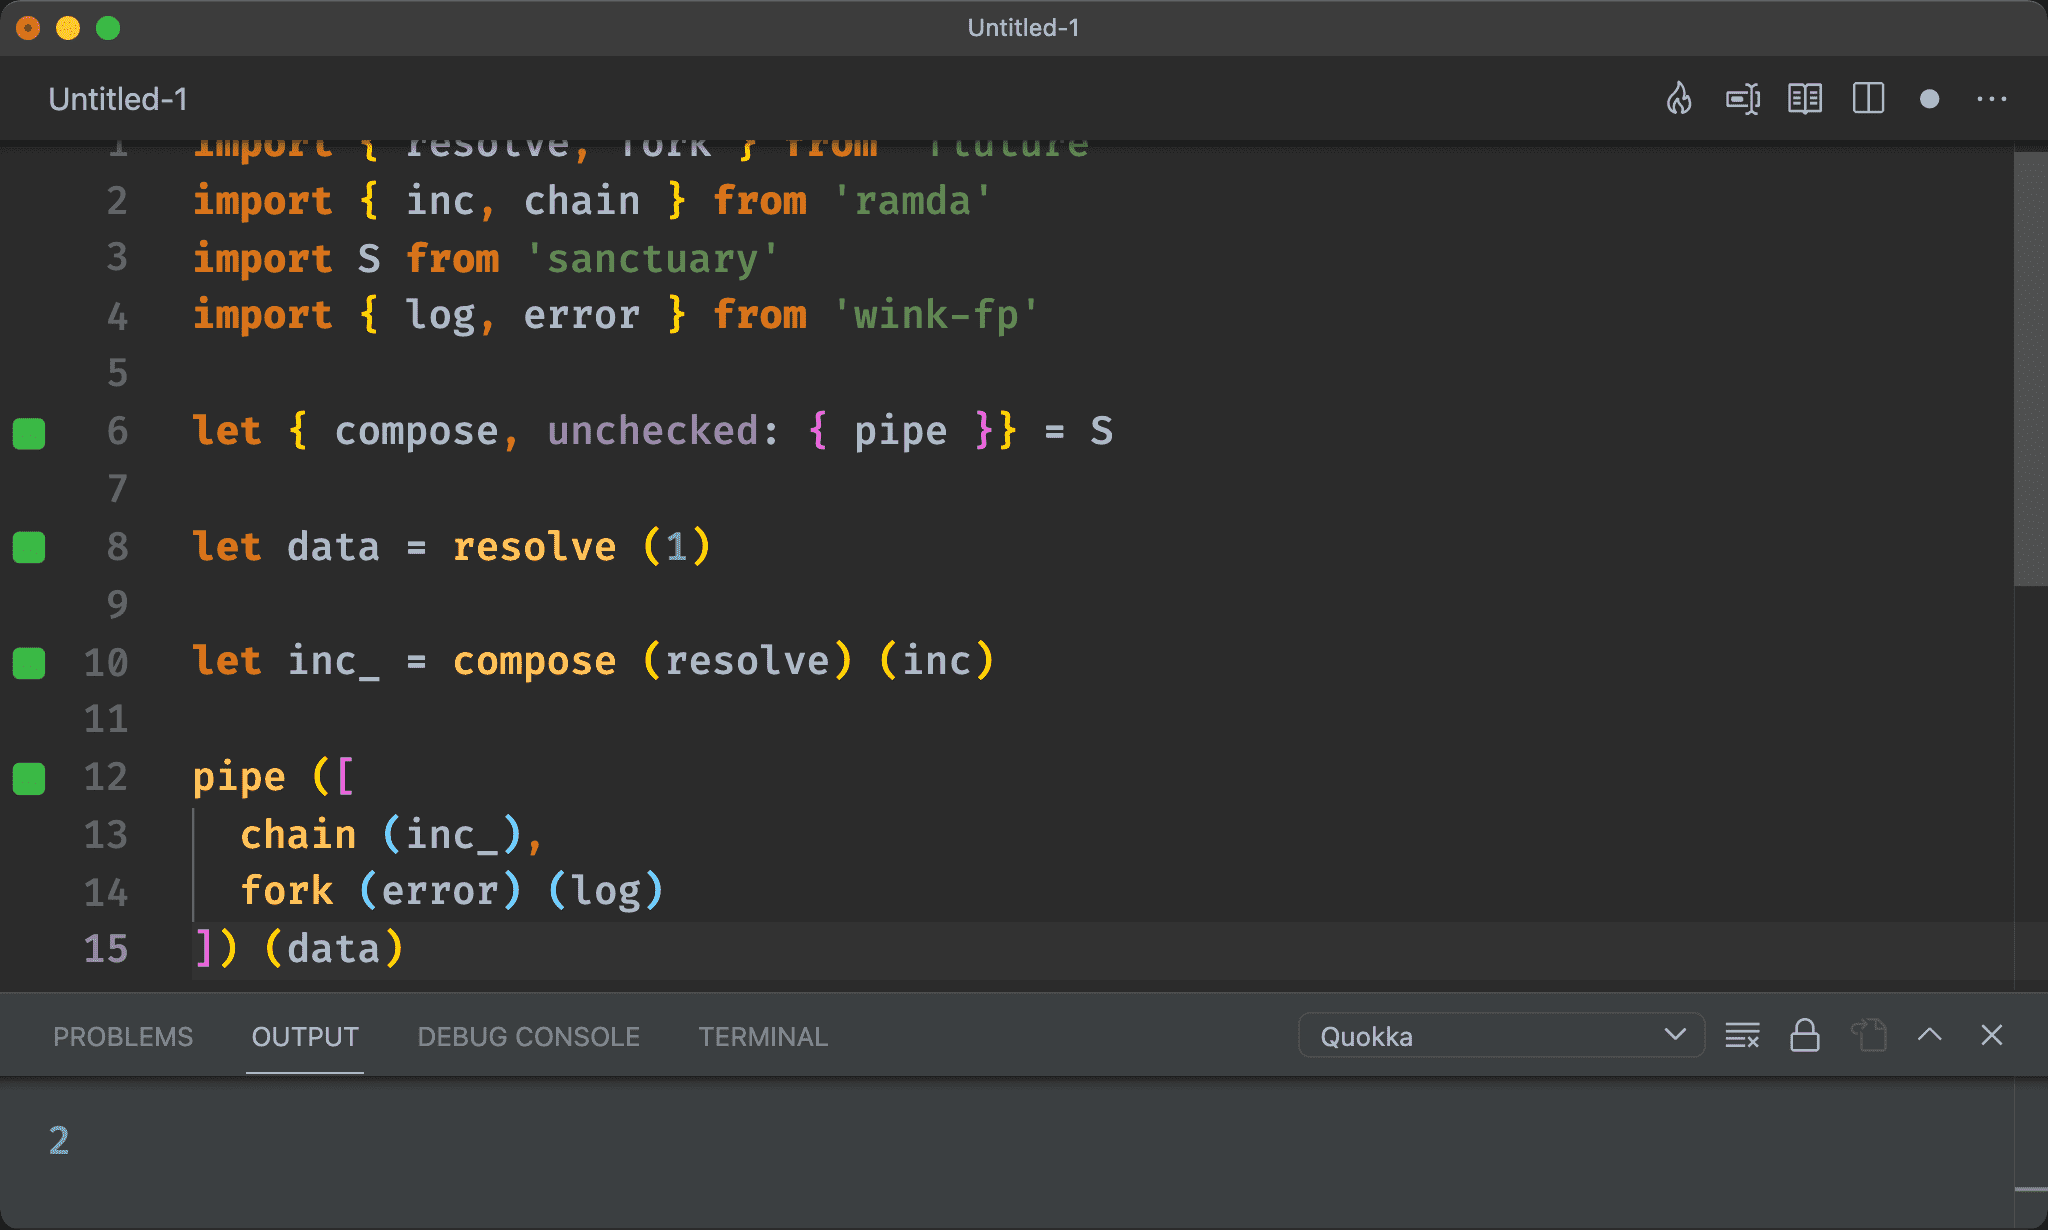
Task: Click the pipe call on line 12
Action: pos(238,778)
